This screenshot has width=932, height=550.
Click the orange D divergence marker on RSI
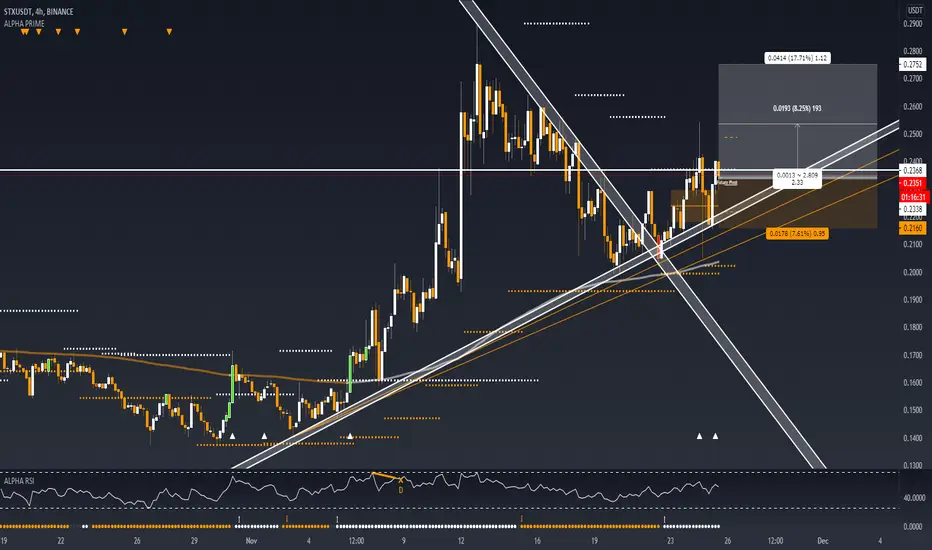[x=401, y=490]
